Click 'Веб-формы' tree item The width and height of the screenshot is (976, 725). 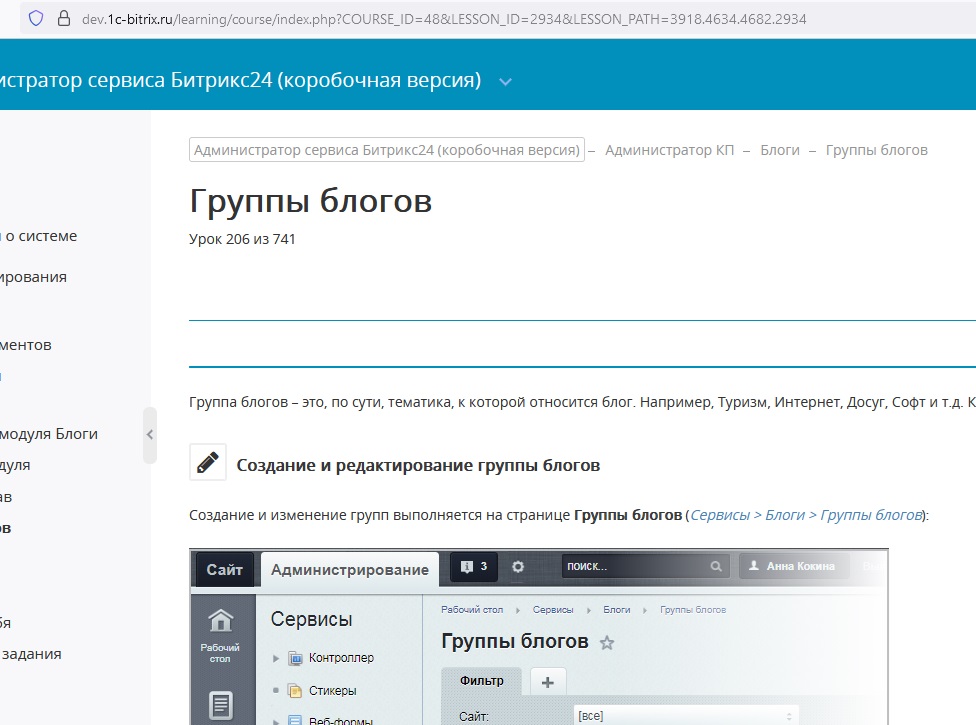(x=340, y=721)
